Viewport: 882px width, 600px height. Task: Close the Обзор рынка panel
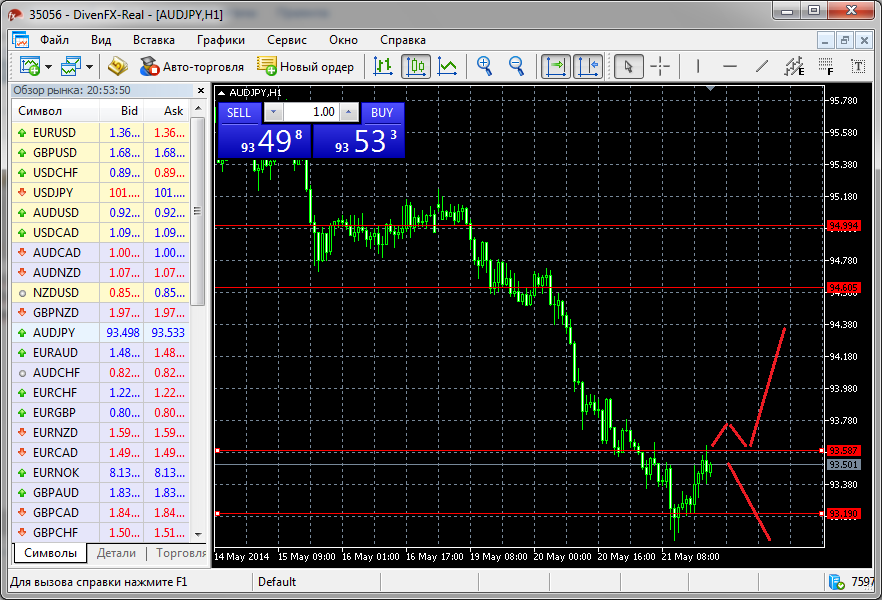coord(201,90)
